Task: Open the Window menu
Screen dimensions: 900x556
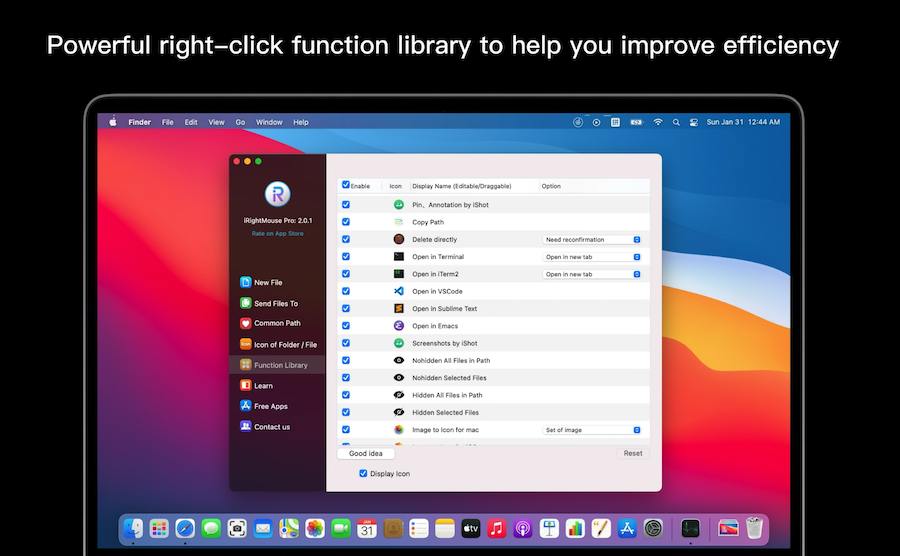Action: pyautogui.click(x=269, y=122)
